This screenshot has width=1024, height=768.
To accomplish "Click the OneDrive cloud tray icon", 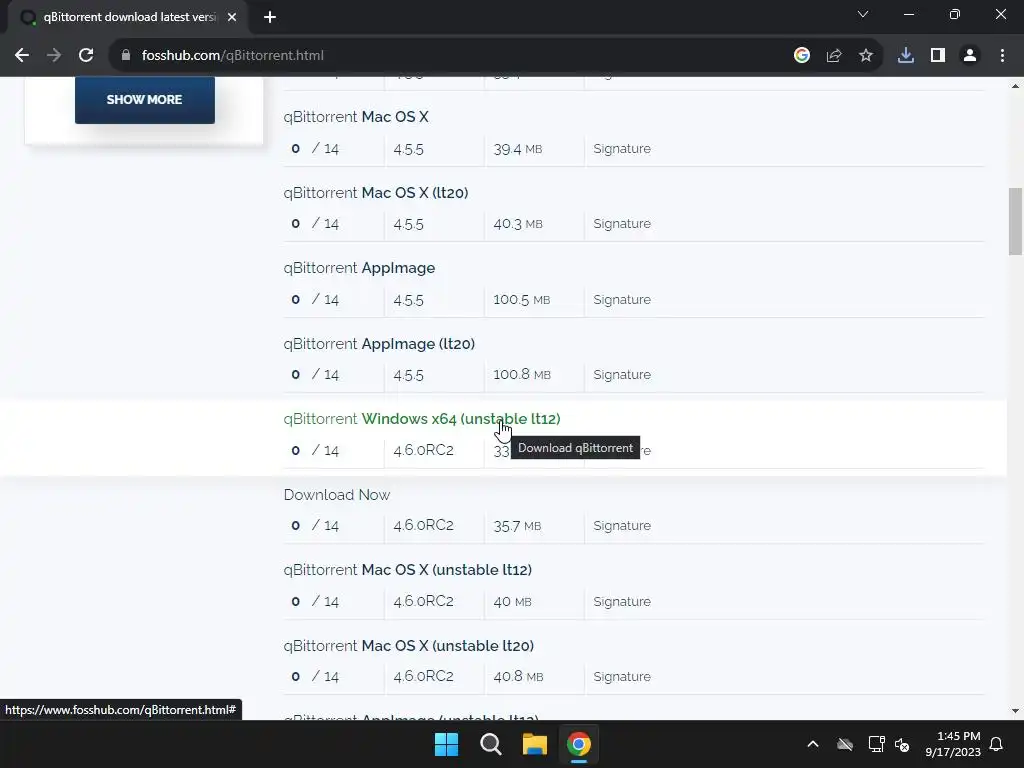I will point(845,744).
